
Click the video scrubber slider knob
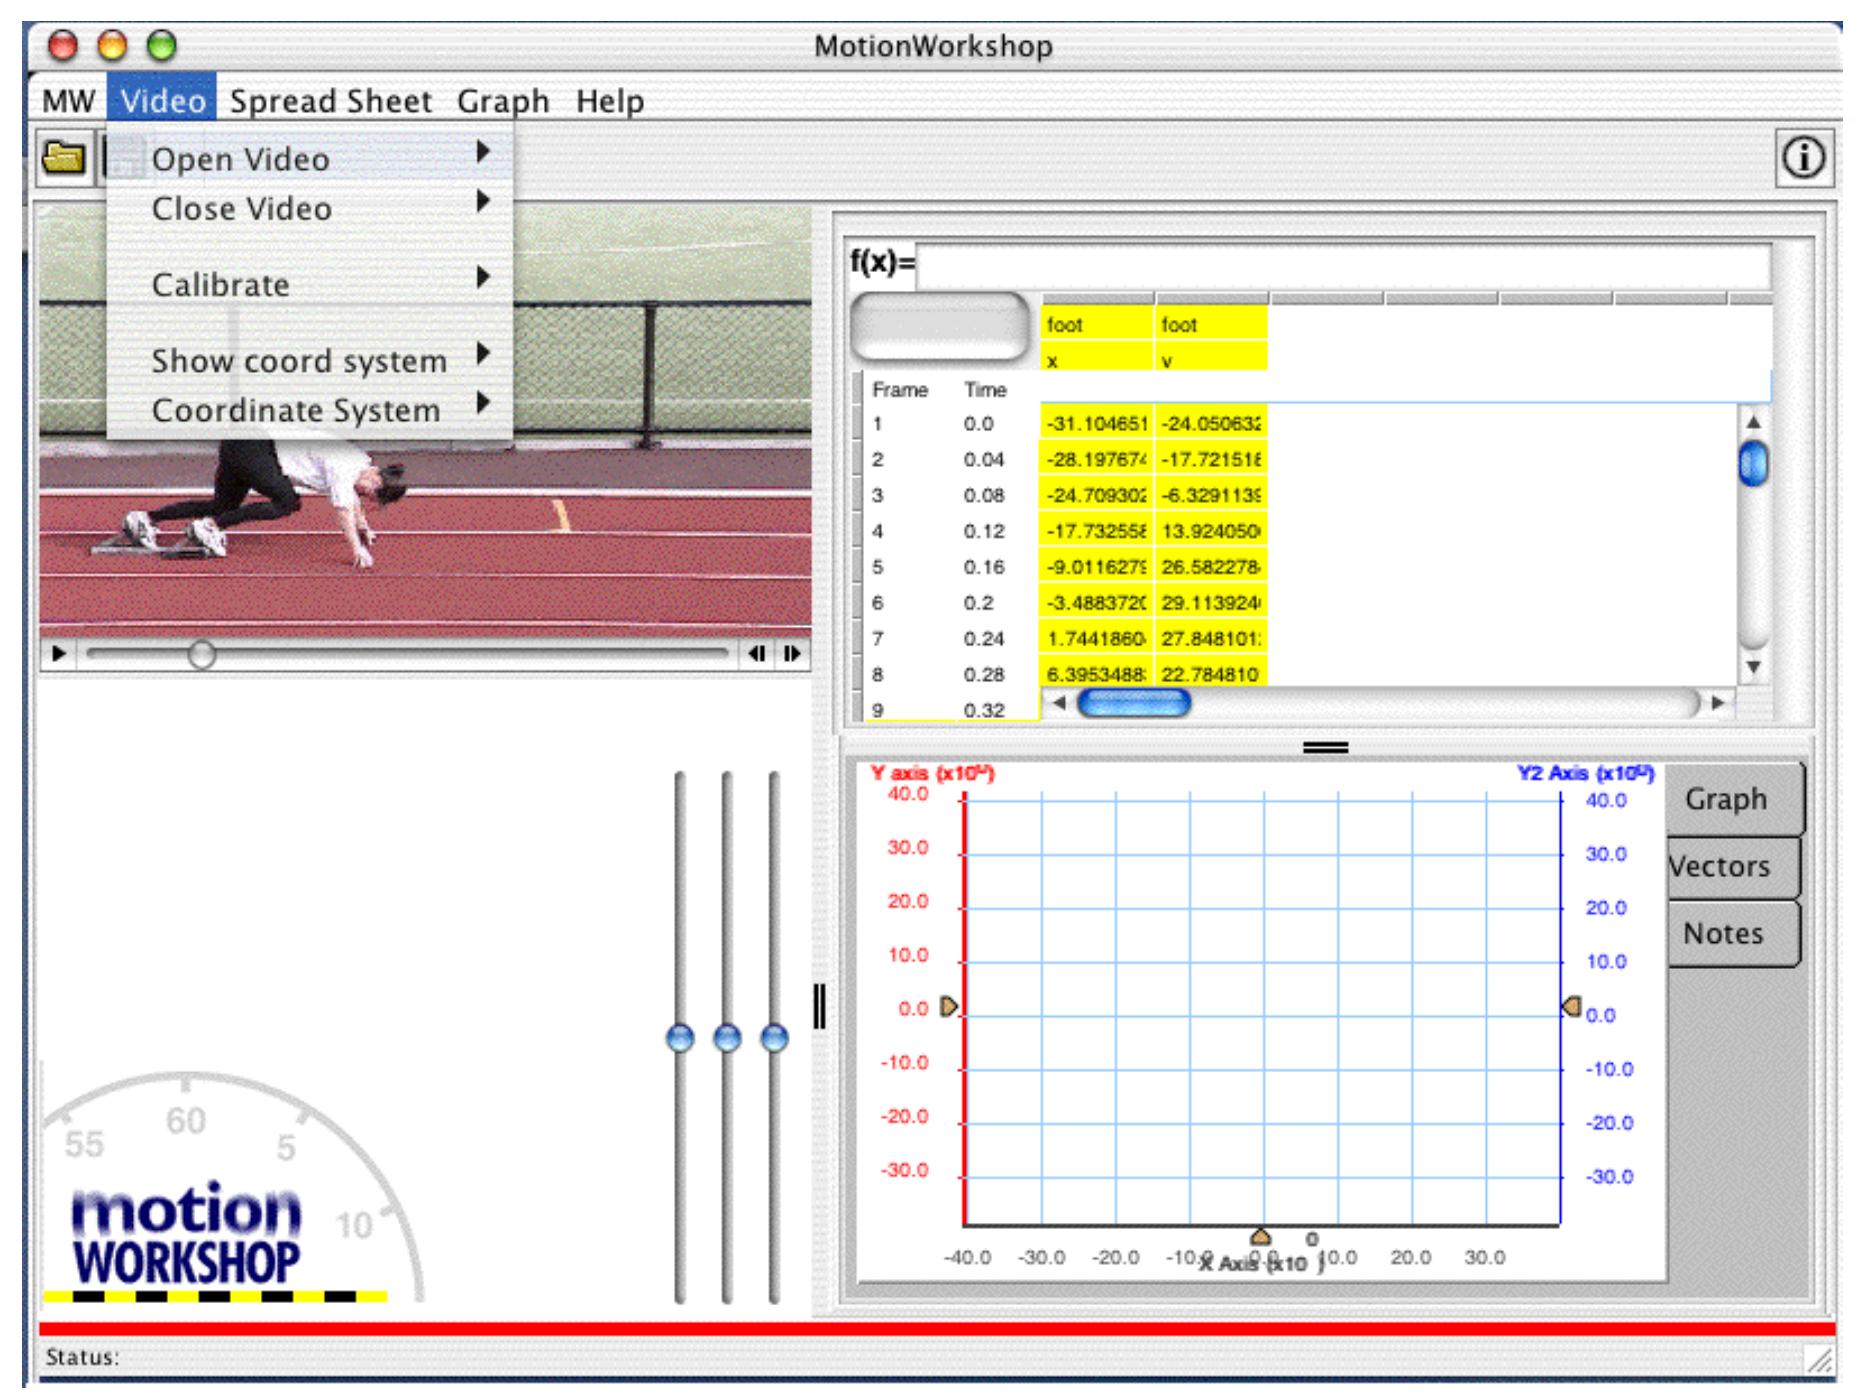[x=201, y=654]
